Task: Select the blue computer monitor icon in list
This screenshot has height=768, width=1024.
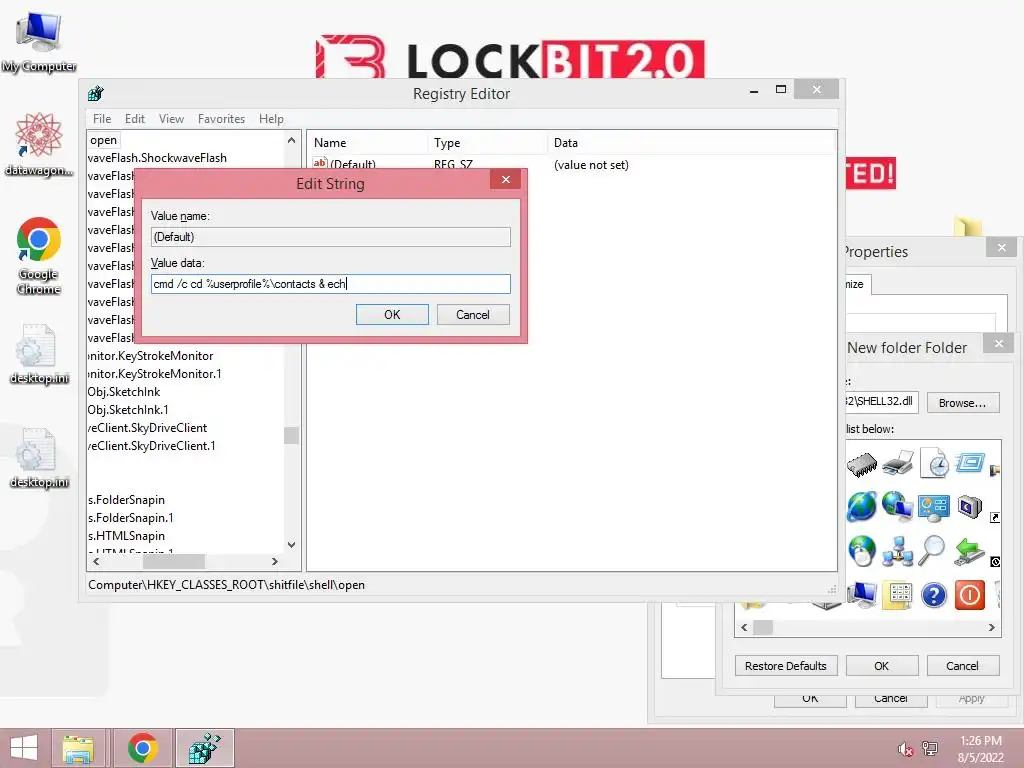Action: (862, 594)
